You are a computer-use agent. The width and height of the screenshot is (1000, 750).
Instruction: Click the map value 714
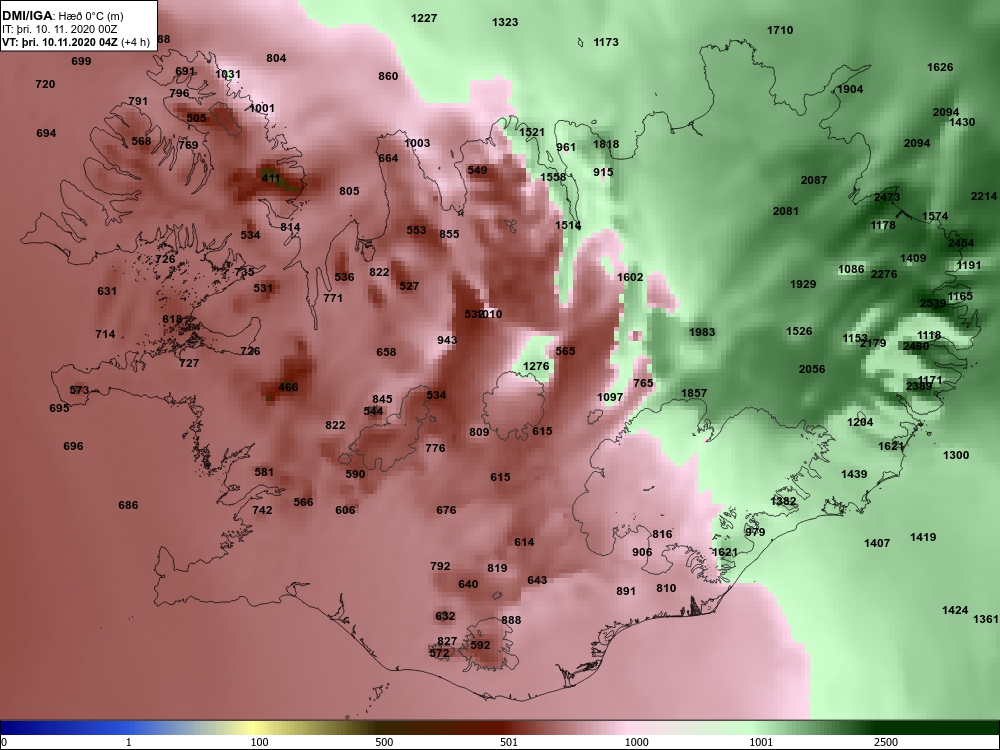click(105, 334)
